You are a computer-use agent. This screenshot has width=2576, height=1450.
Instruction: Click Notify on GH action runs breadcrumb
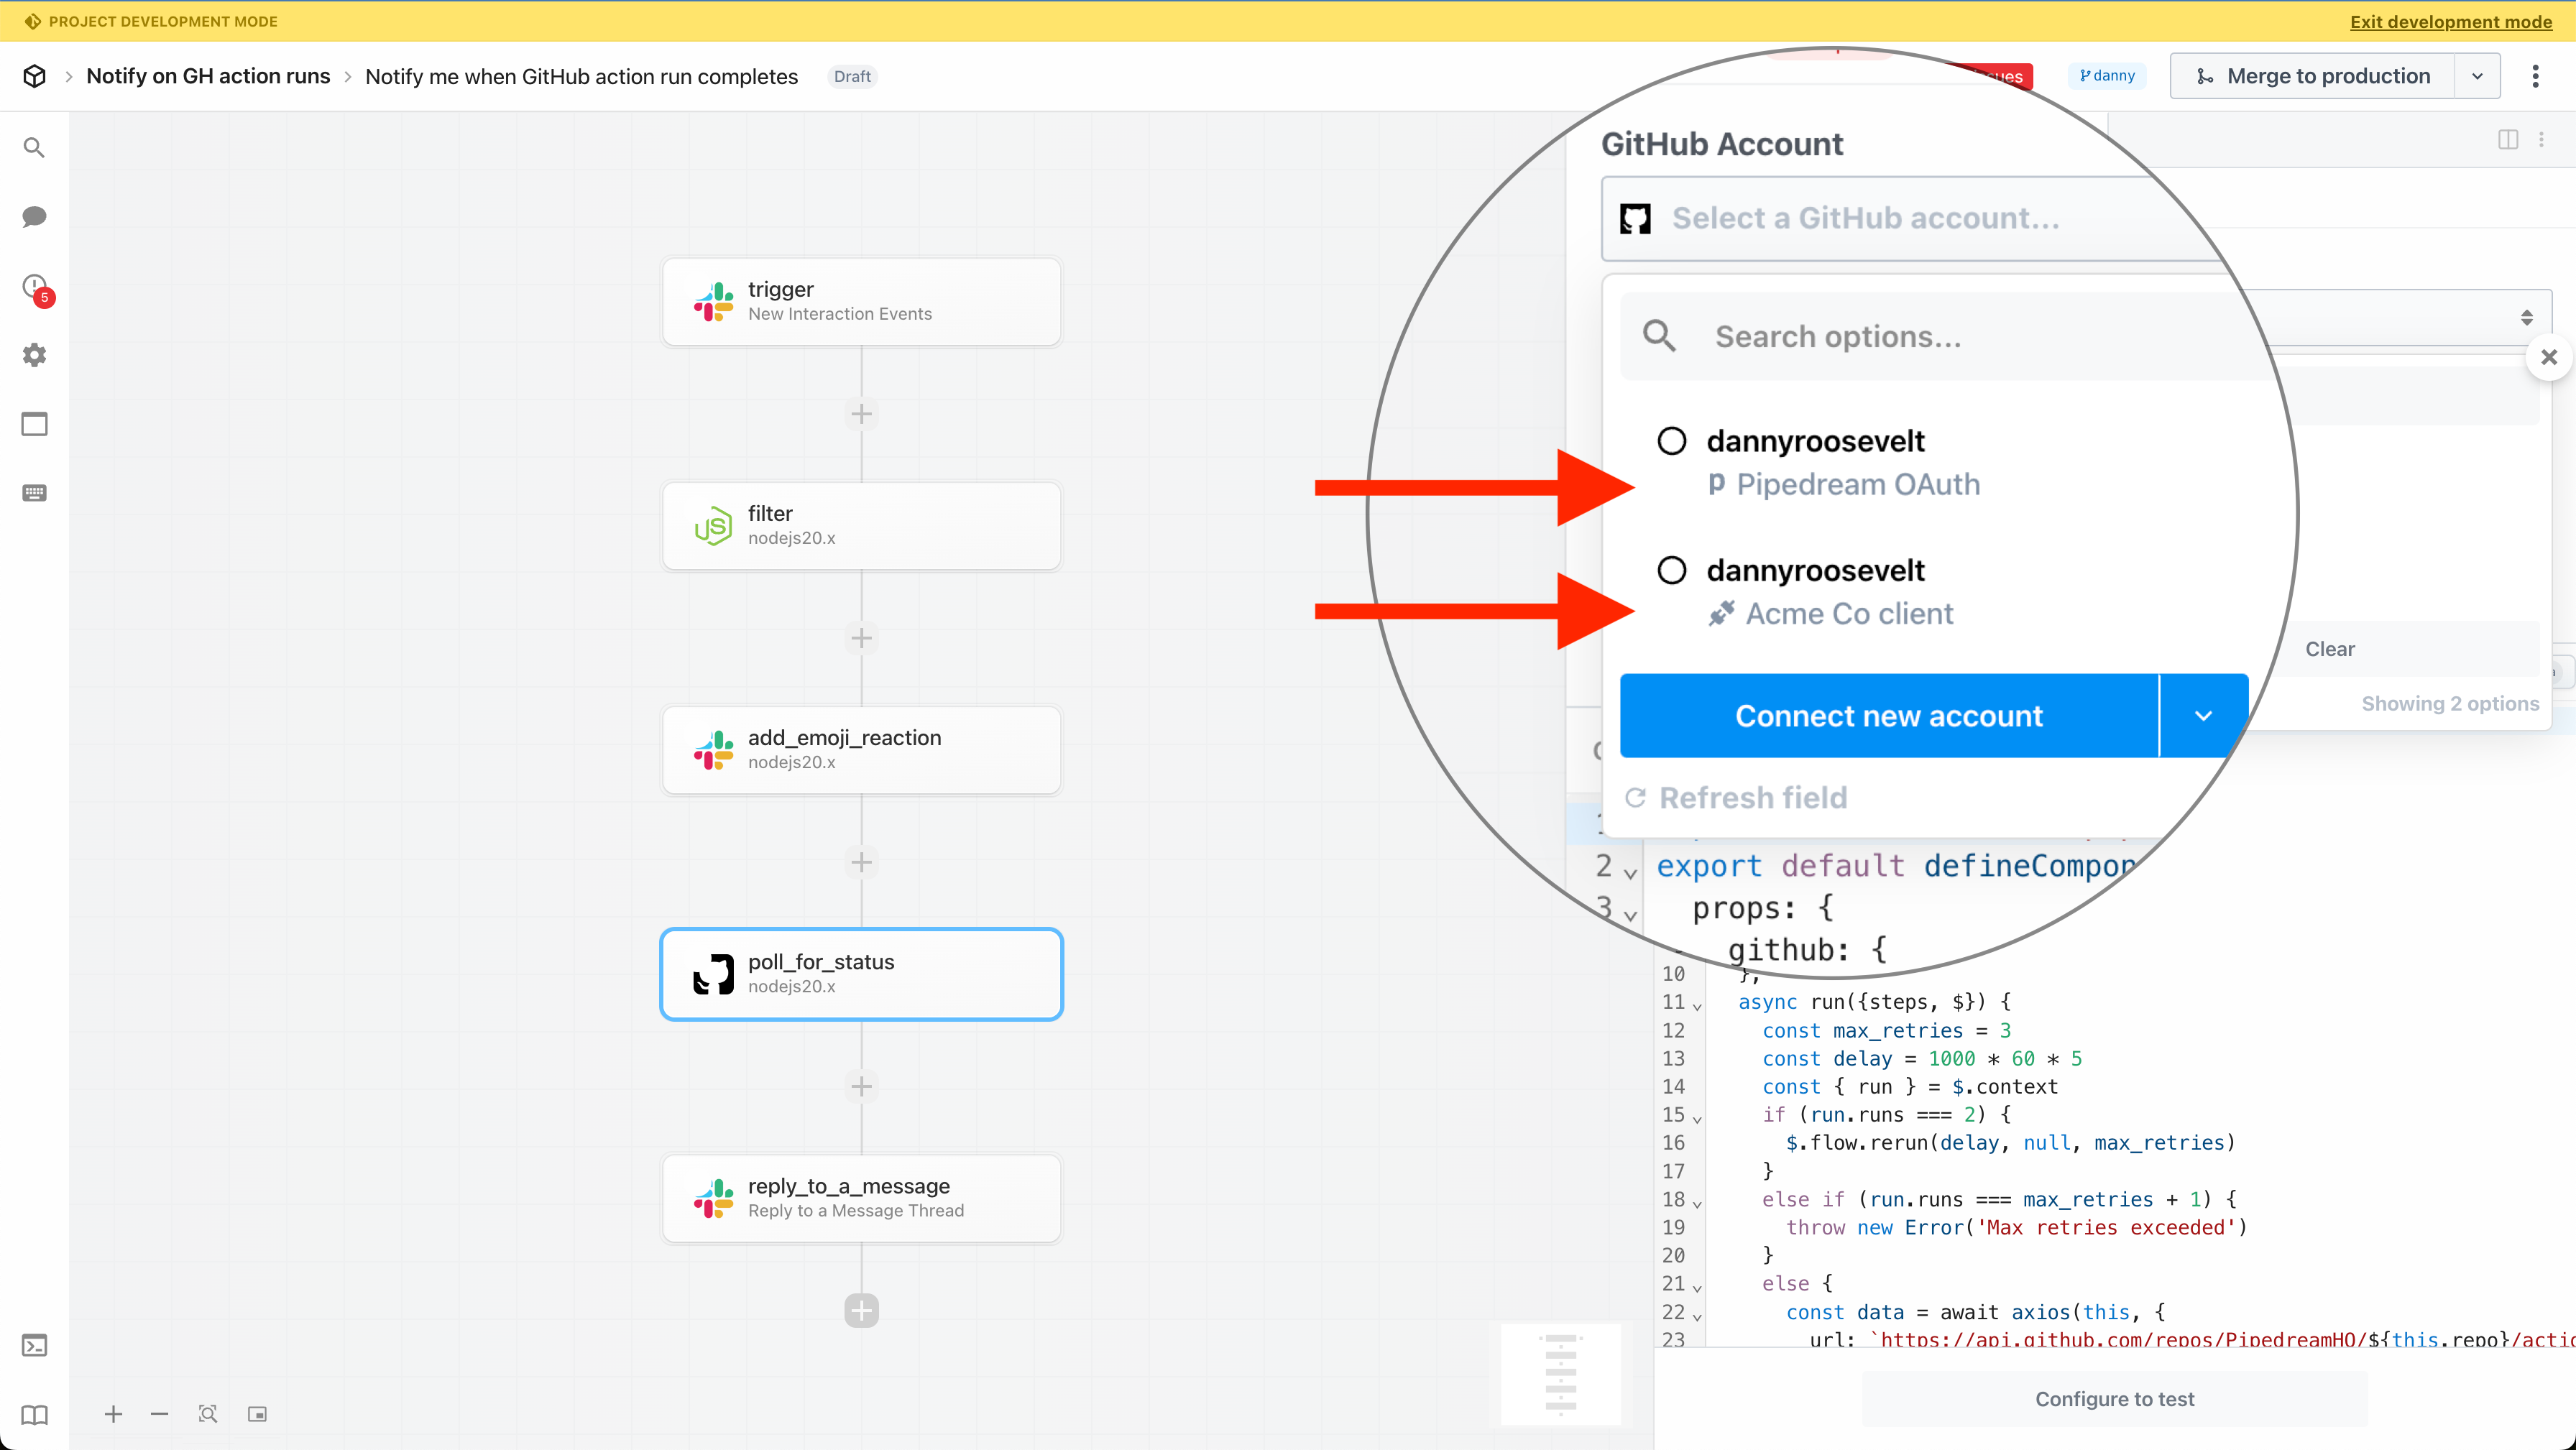point(208,76)
